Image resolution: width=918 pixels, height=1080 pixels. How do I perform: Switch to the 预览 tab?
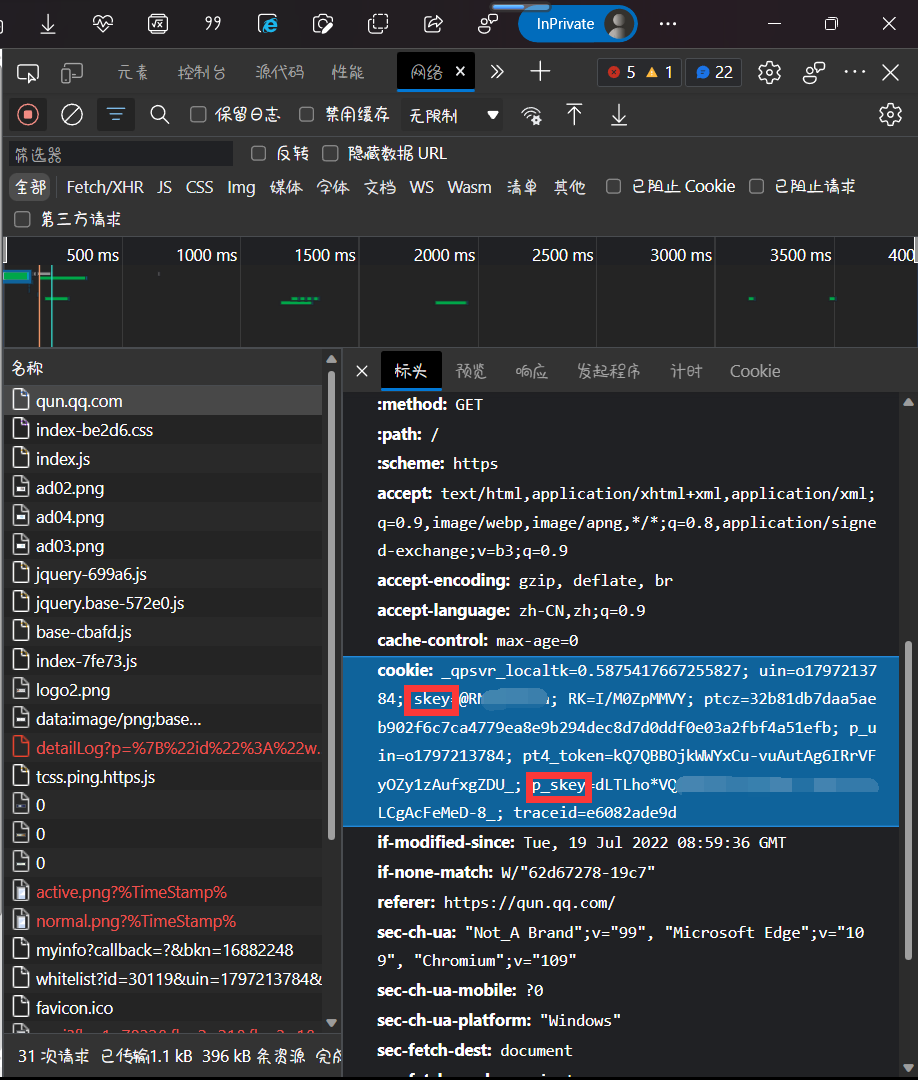(x=471, y=371)
